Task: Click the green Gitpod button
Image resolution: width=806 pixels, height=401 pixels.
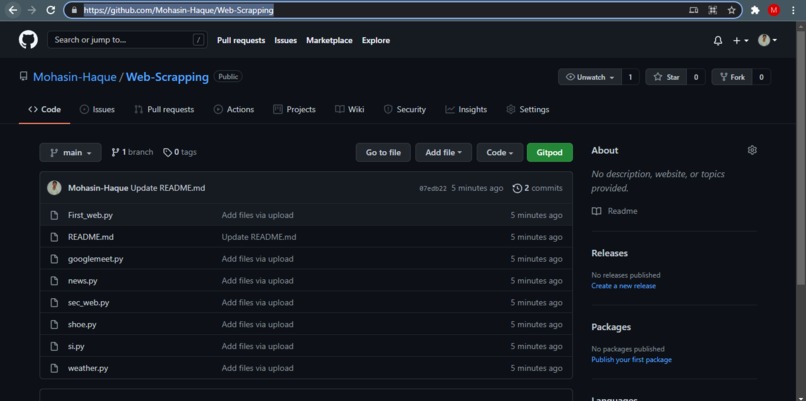Action: pyautogui.click(x=549, y=153)
